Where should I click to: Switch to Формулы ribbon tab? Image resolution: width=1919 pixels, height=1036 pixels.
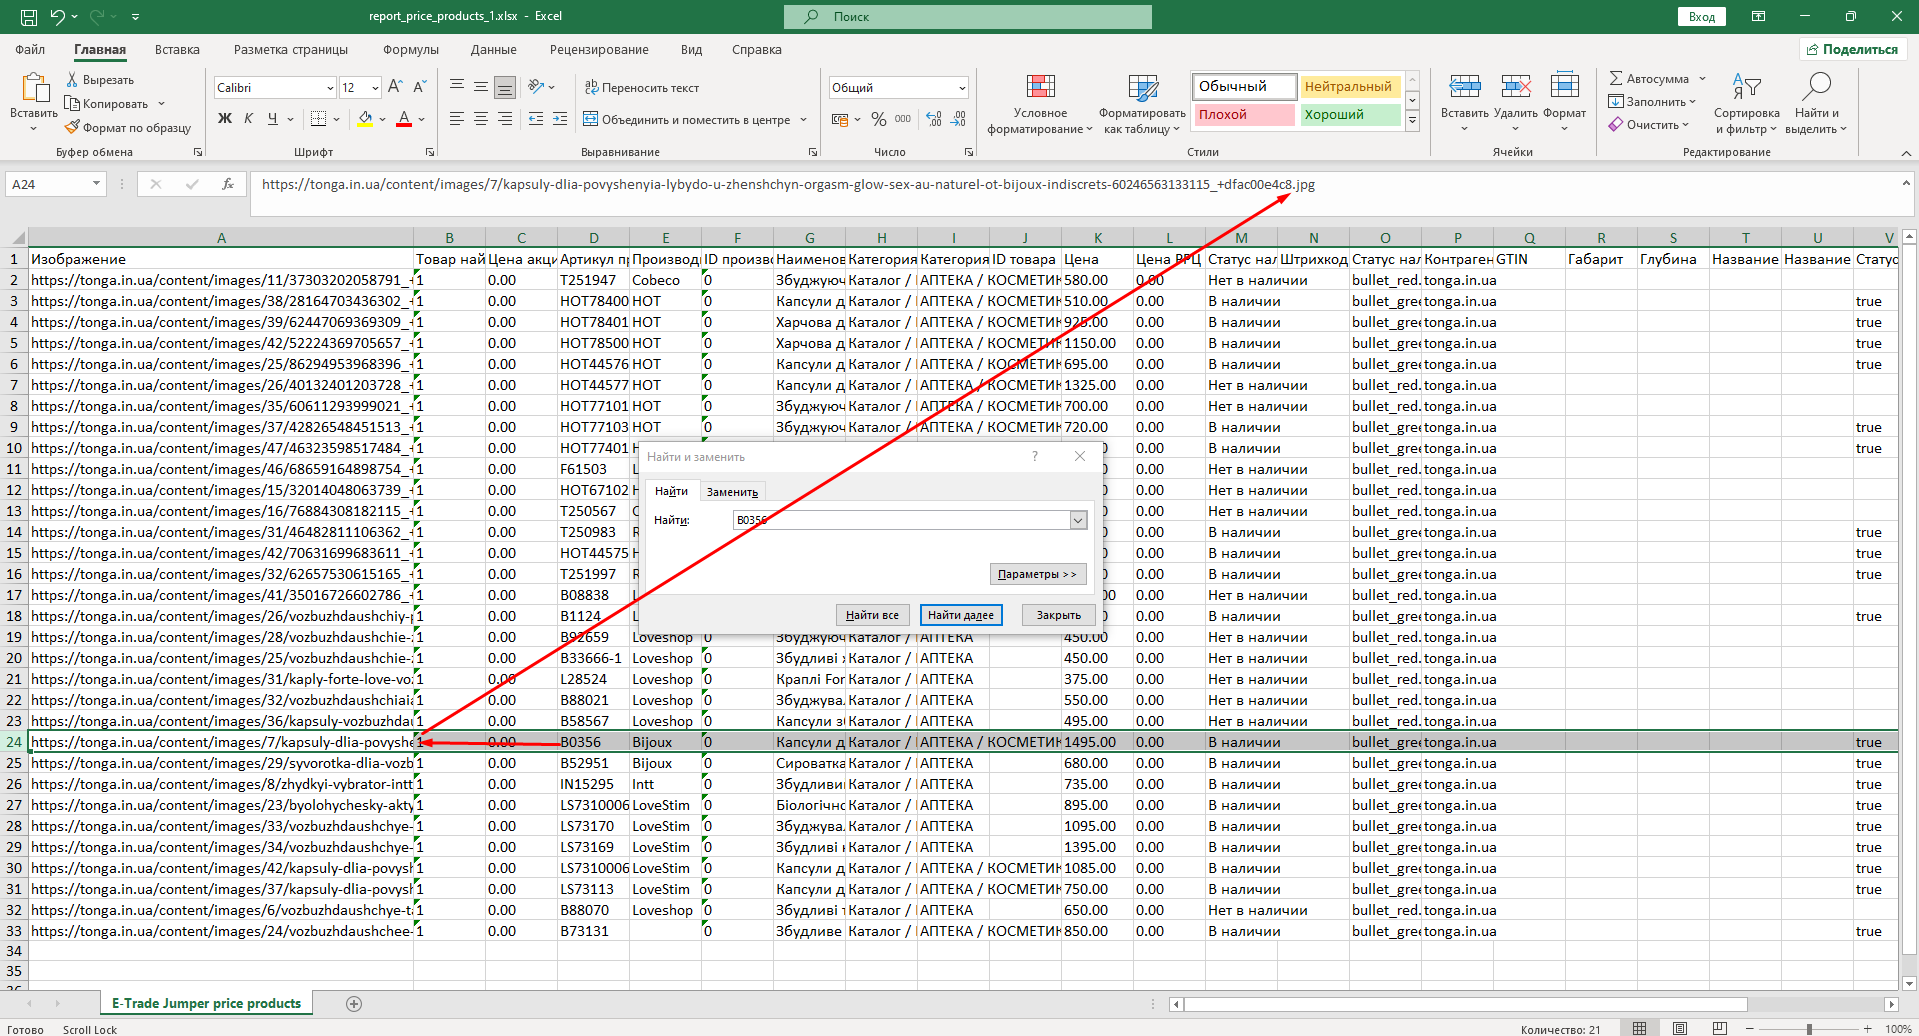(410, 49)
